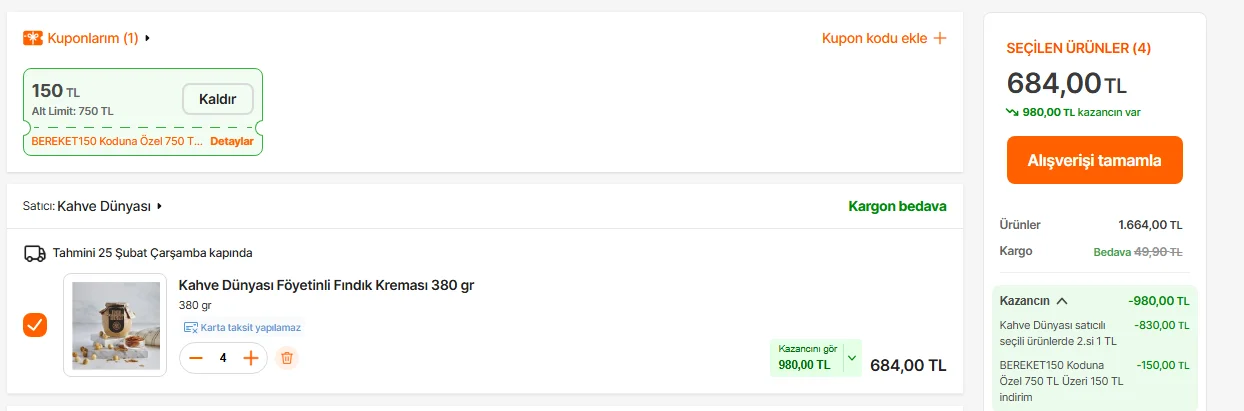Click the plus icon beside Kupon kodu ekle

click(x=939, y=39)
